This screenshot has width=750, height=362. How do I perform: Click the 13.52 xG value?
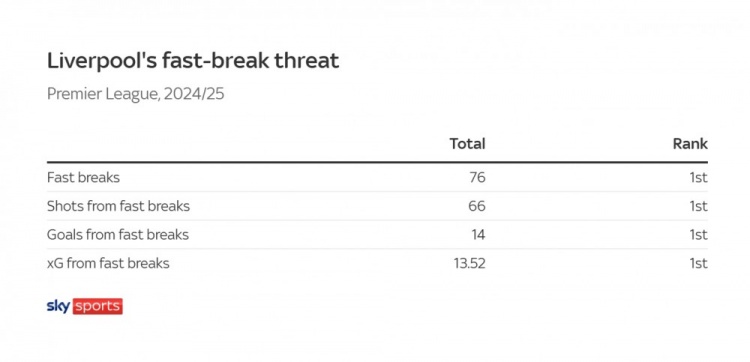pos(469,263)
